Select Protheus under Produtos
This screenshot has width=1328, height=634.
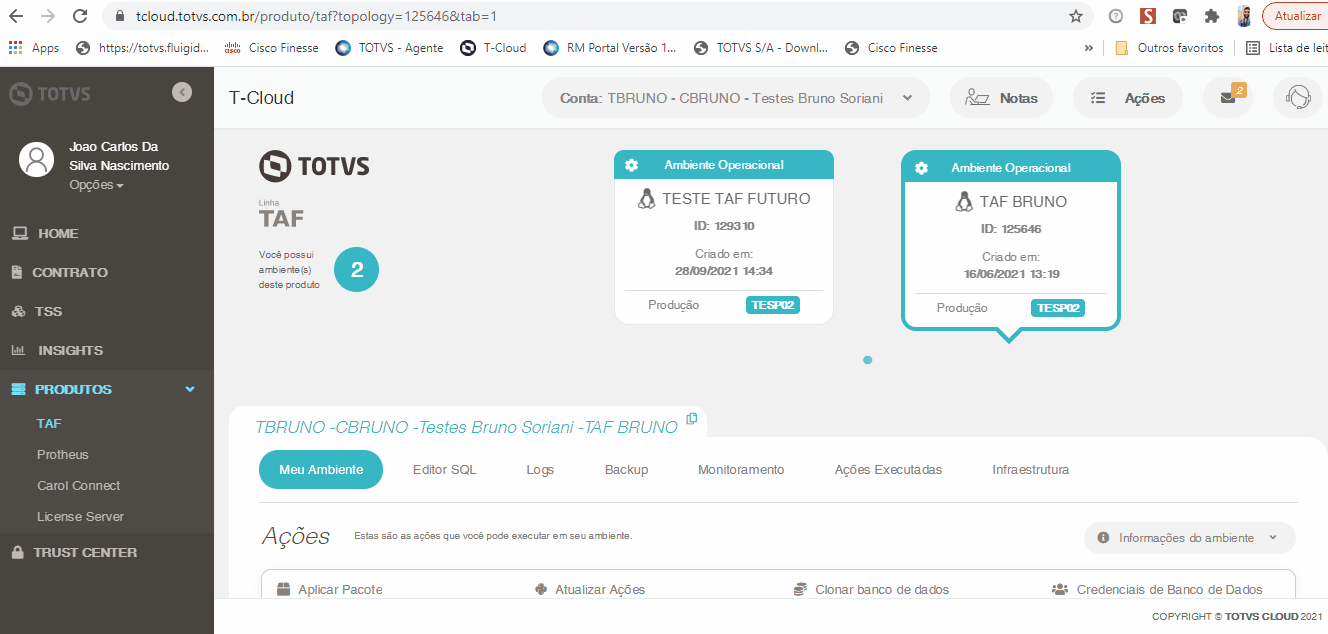pyautogui.click(x=63, y=454)
